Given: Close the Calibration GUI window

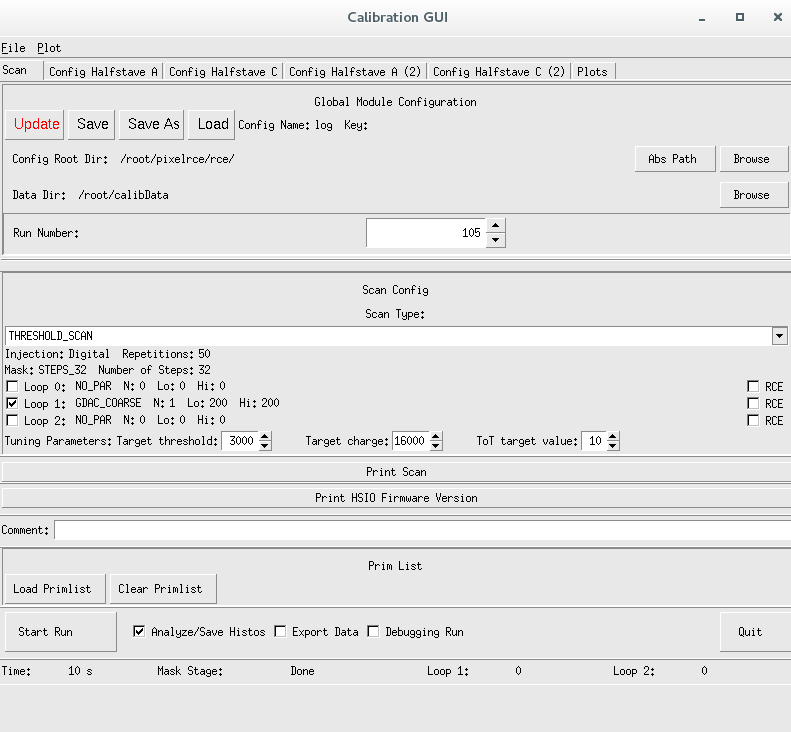Looking at the screenshot, I should coord(778,17).
